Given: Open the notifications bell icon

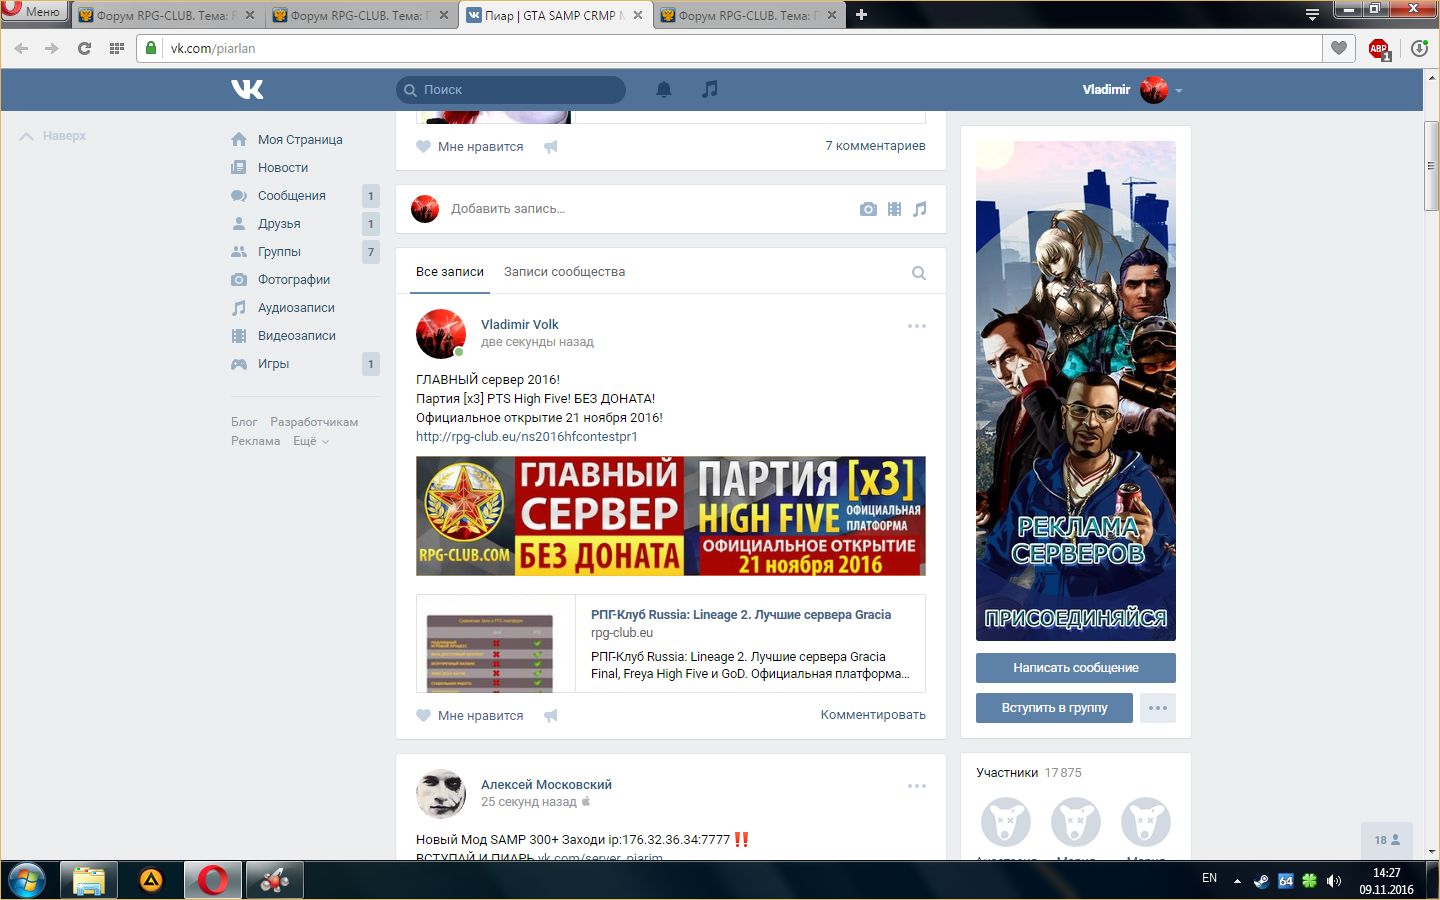Looking at the screenshot, I should pos(663,89).
